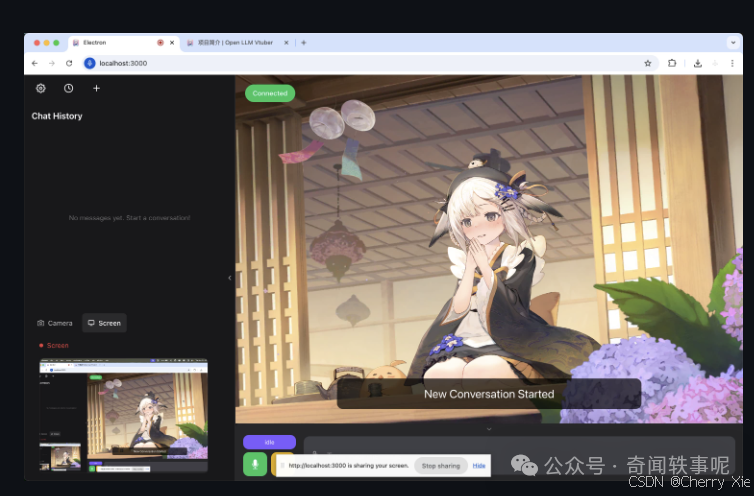This screenshot has width=754, height=496.
Task: Close the Open LLM Vtuber tab
Action: (x=286, y=43)
